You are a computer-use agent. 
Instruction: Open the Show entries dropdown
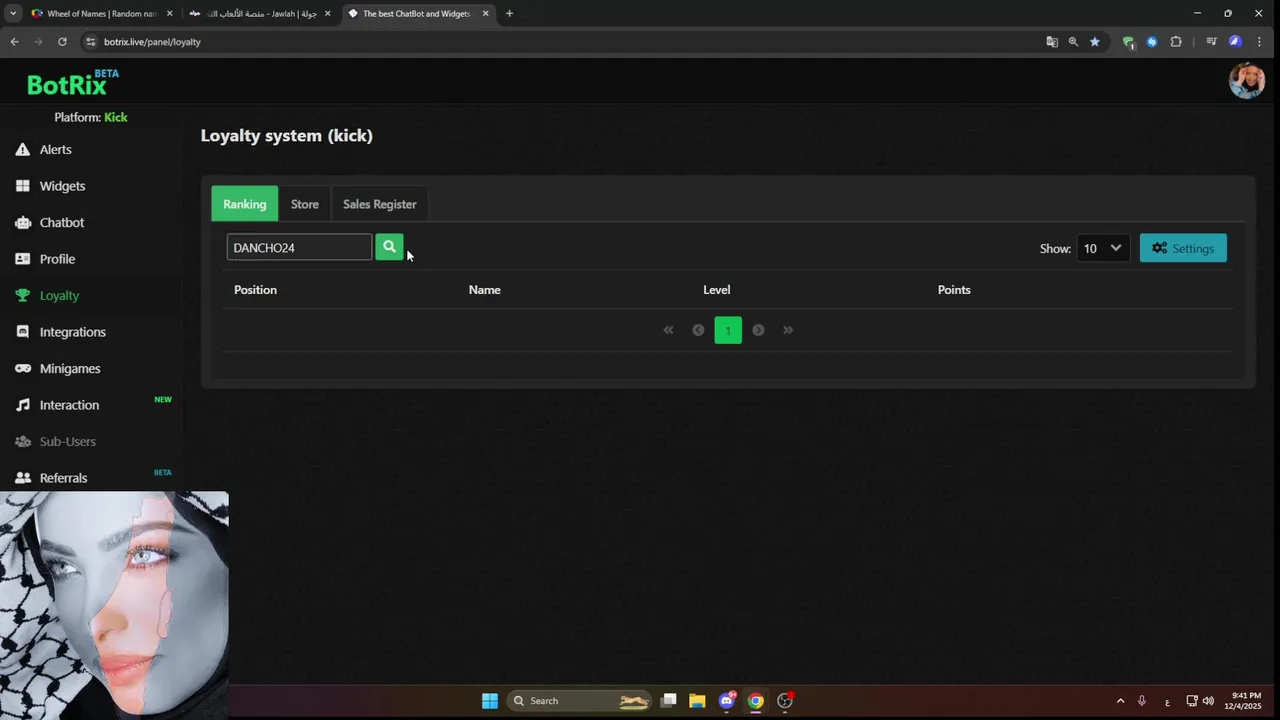click(x=1102, y=248)
